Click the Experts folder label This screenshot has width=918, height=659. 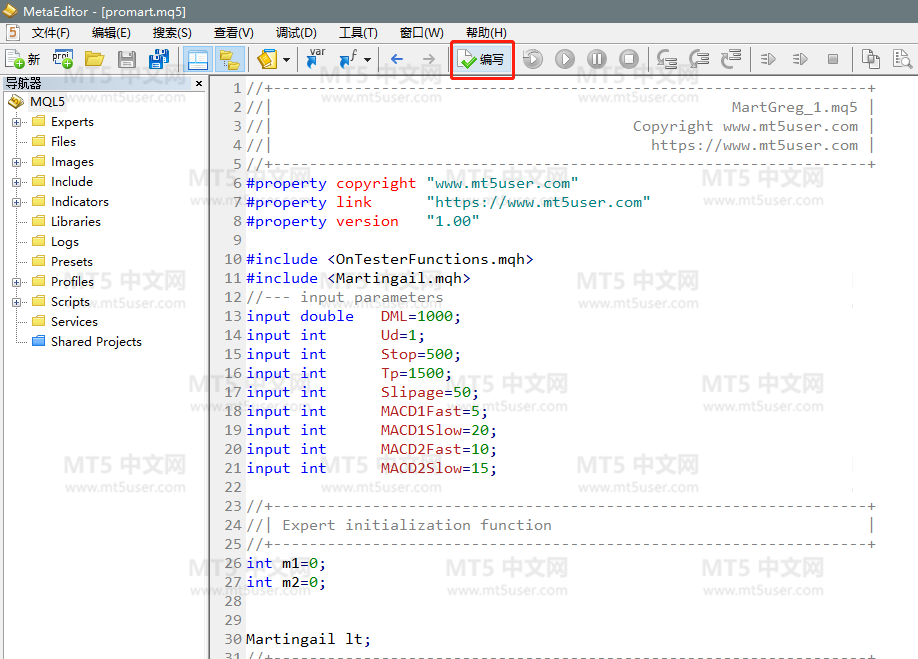72,122
